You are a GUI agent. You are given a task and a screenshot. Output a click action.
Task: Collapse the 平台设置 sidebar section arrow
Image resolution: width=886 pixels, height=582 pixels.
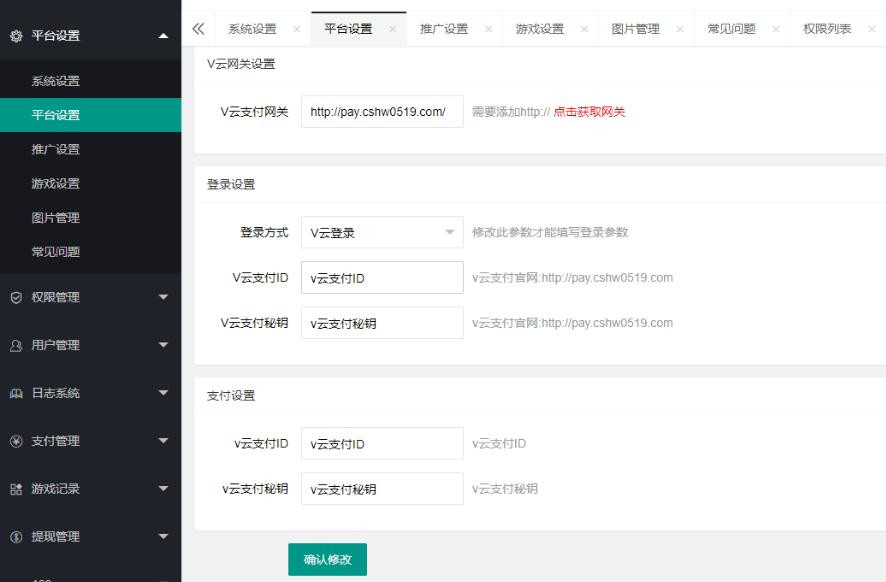pos(163,36)
